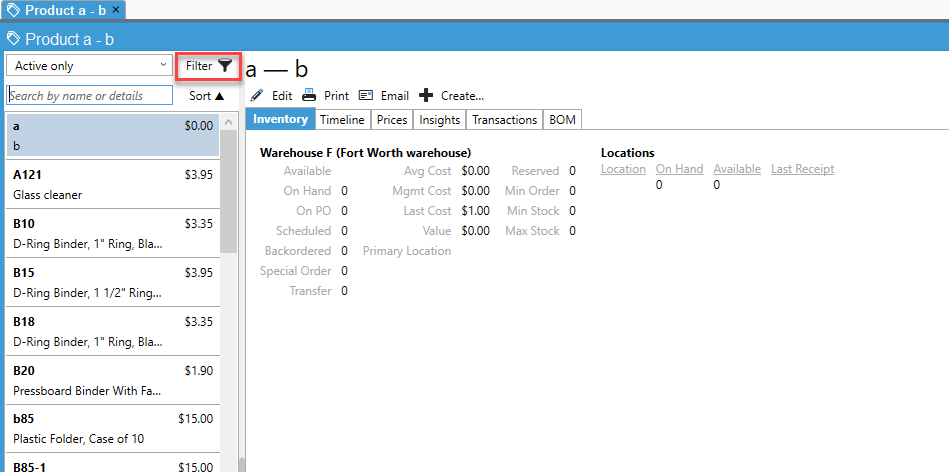Open the Prices tab
Viewport: 949px width, 472px height.
[392, 120]
